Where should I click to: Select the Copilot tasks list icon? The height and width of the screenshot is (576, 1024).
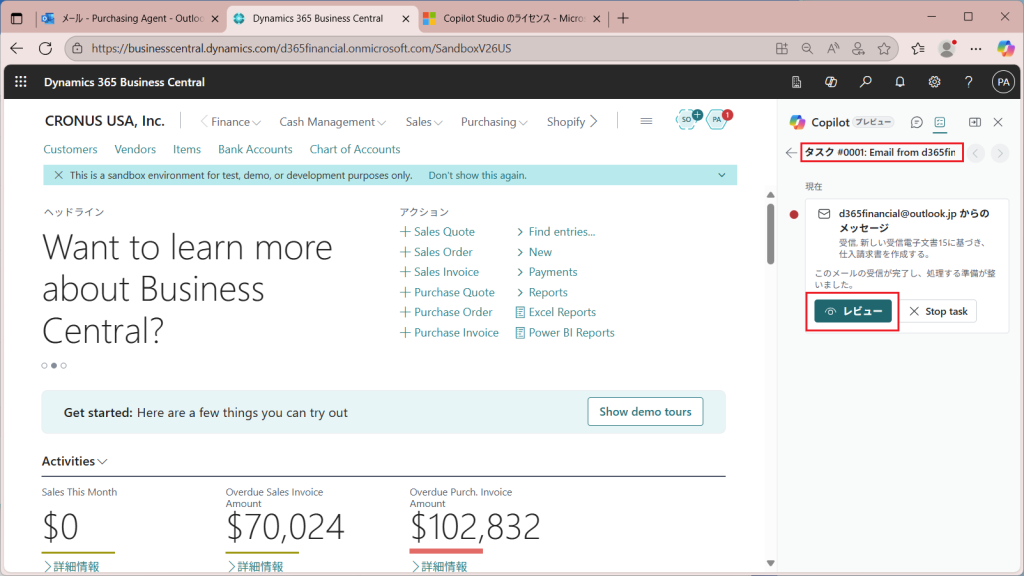[x=940, y=122]
